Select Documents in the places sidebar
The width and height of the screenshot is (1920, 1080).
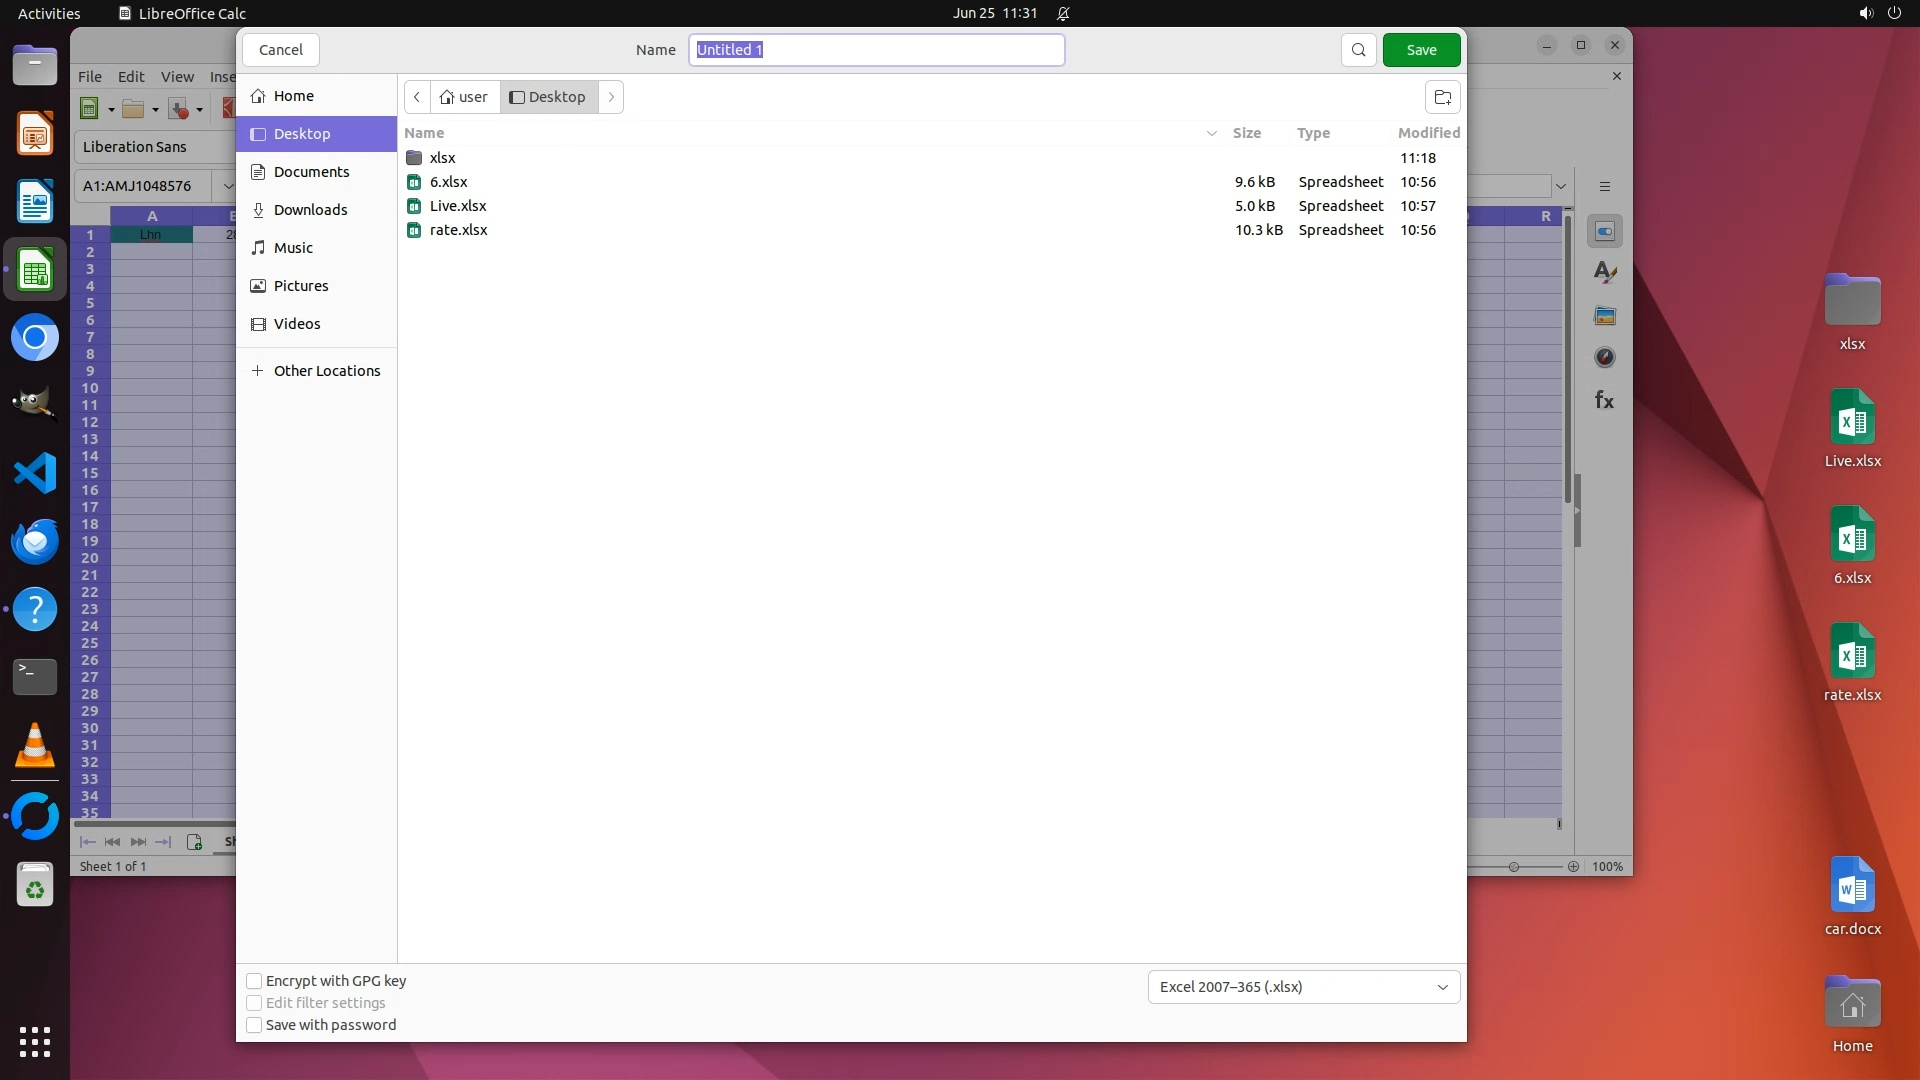[311, 172]
